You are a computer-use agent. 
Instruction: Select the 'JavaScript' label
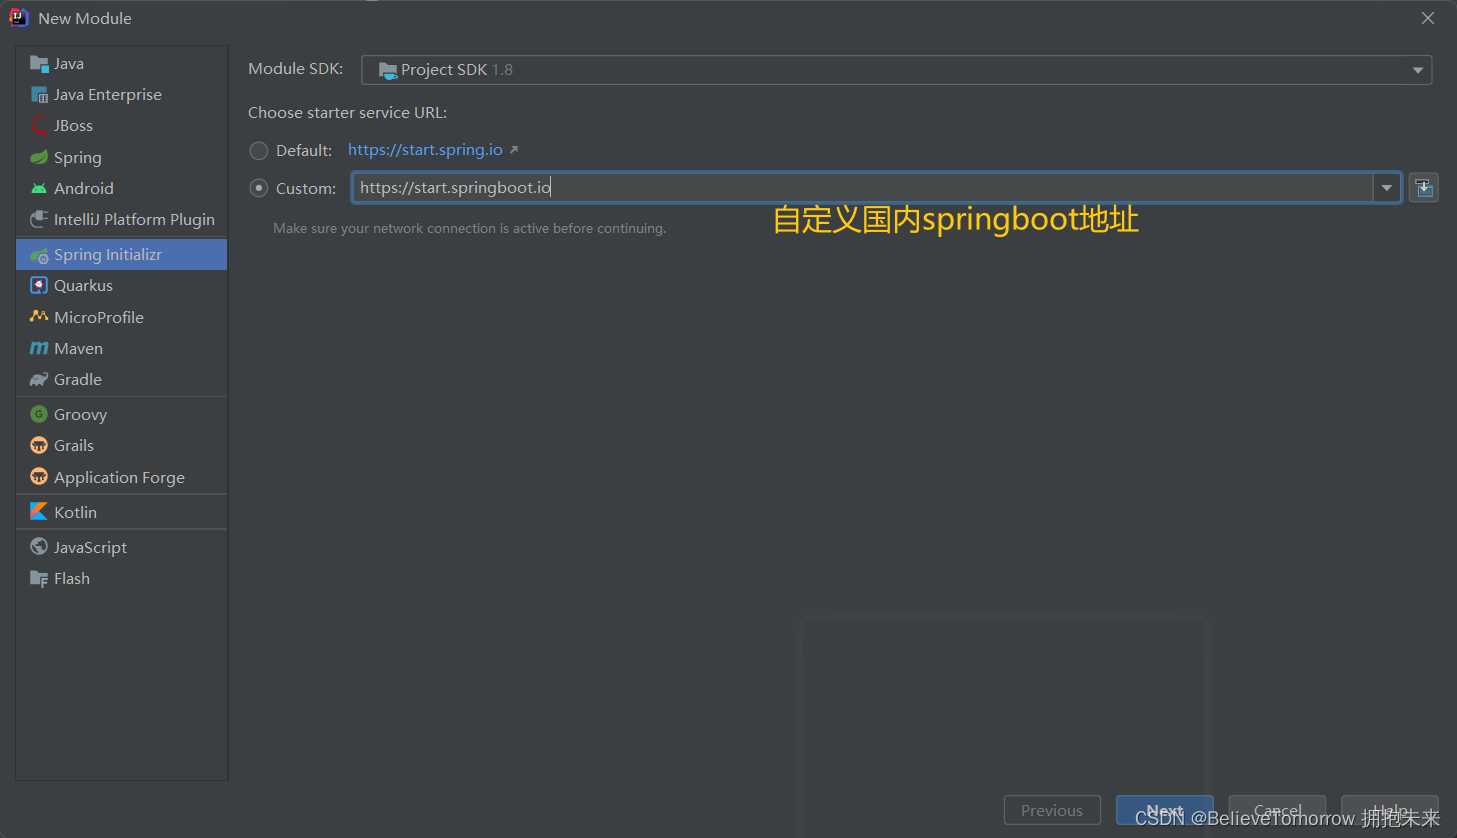90,548
